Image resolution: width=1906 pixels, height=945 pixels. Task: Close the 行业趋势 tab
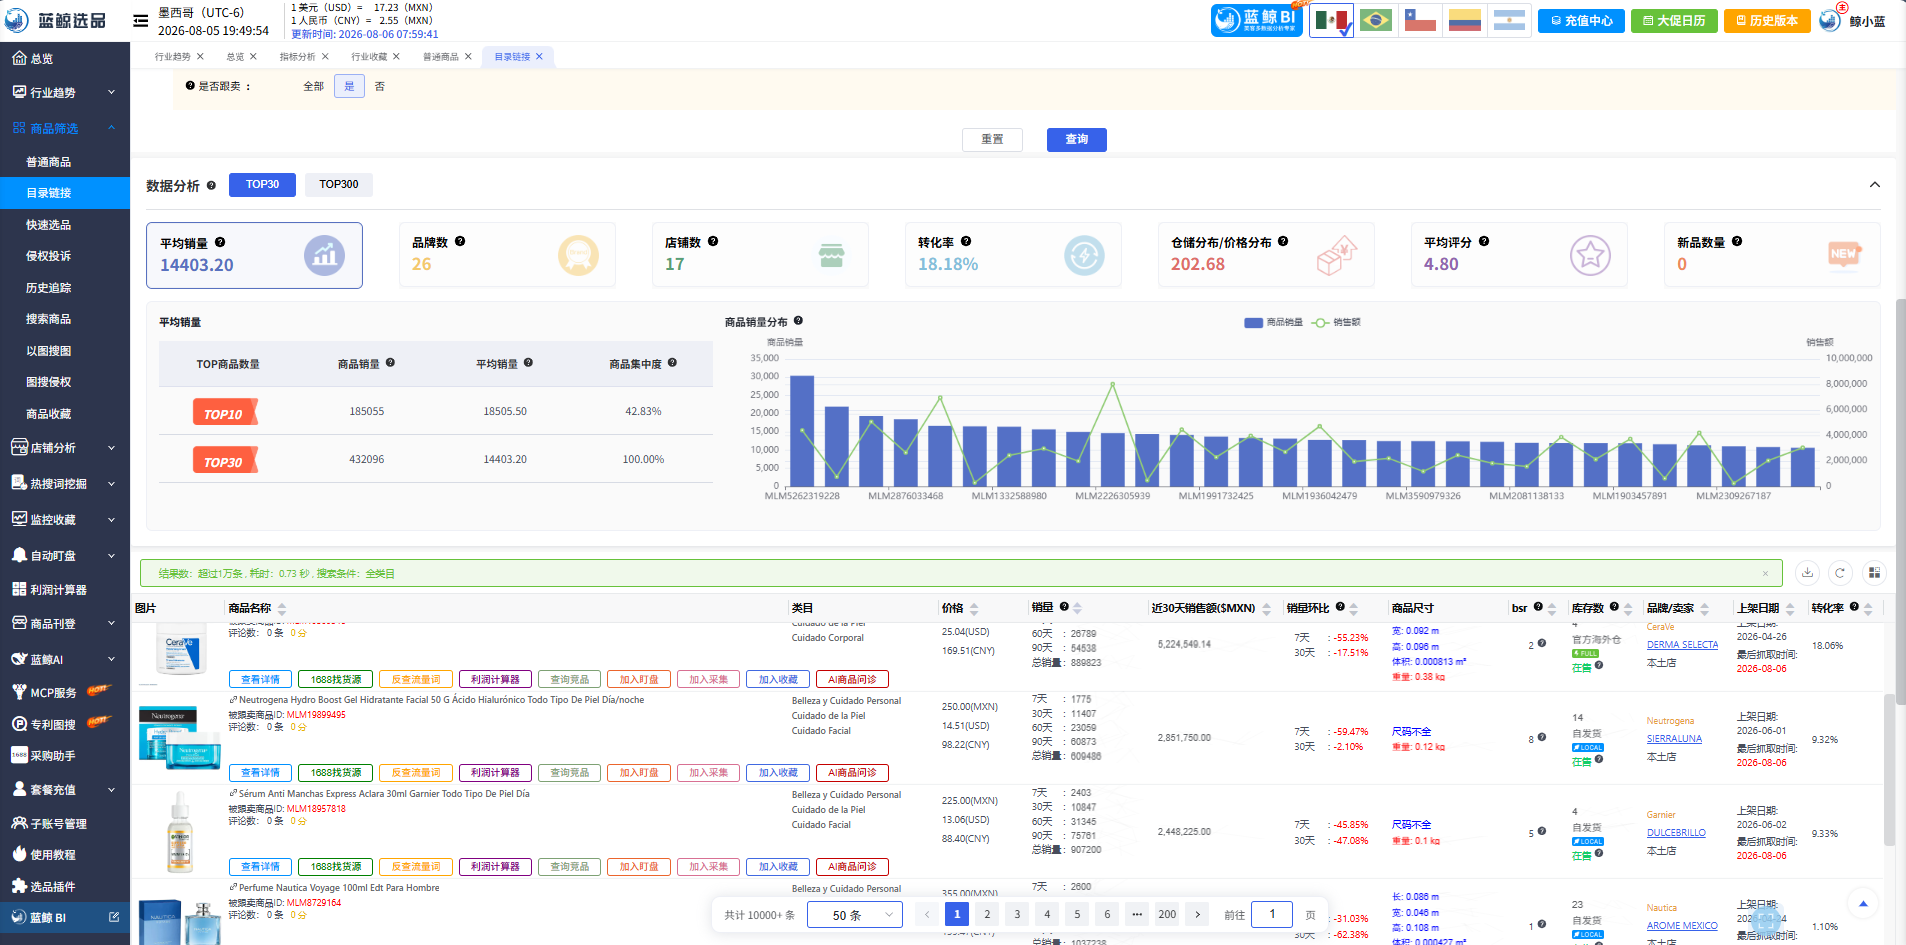coord(200,57)
